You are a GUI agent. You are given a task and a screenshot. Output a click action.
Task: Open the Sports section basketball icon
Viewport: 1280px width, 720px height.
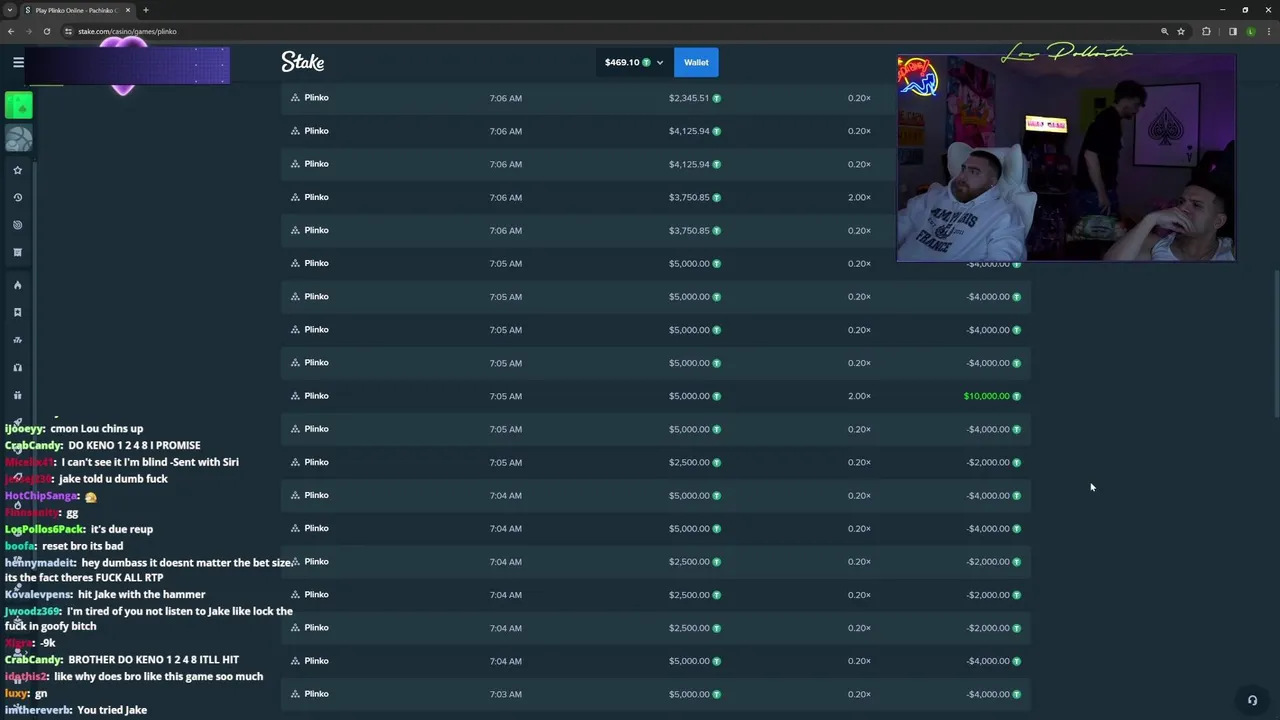click(x=19, y=138)
